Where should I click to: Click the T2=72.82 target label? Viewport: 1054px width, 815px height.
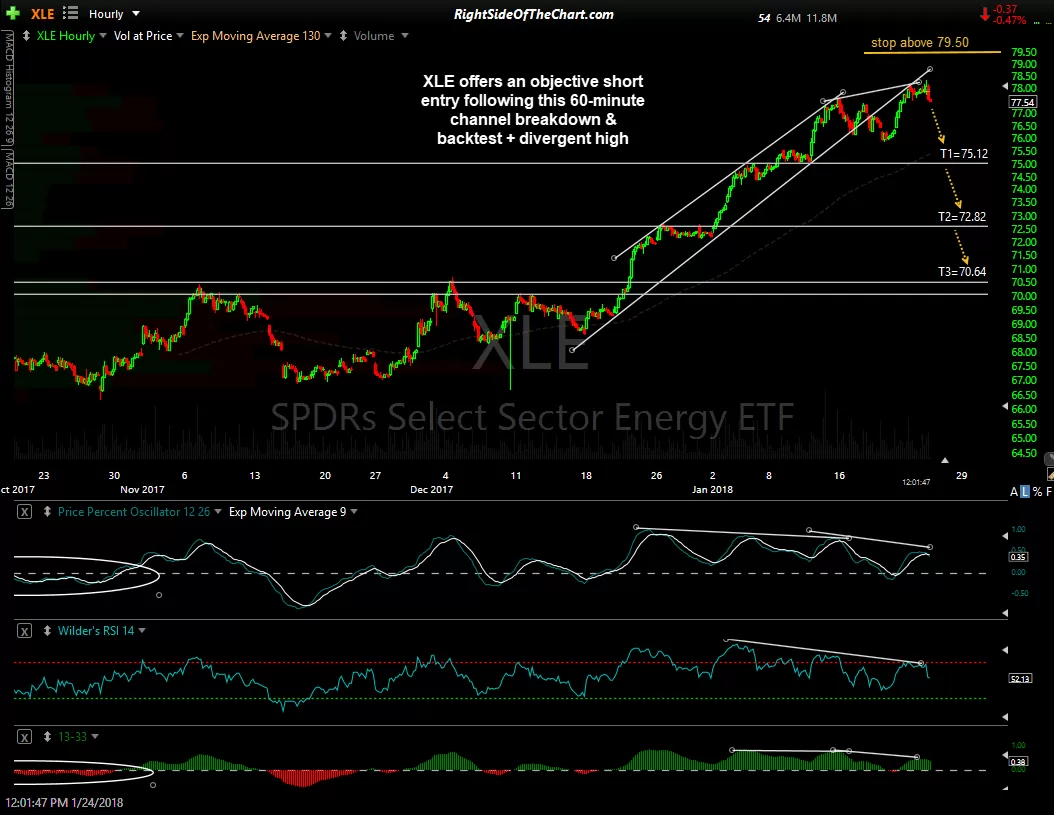click(962, 217)
